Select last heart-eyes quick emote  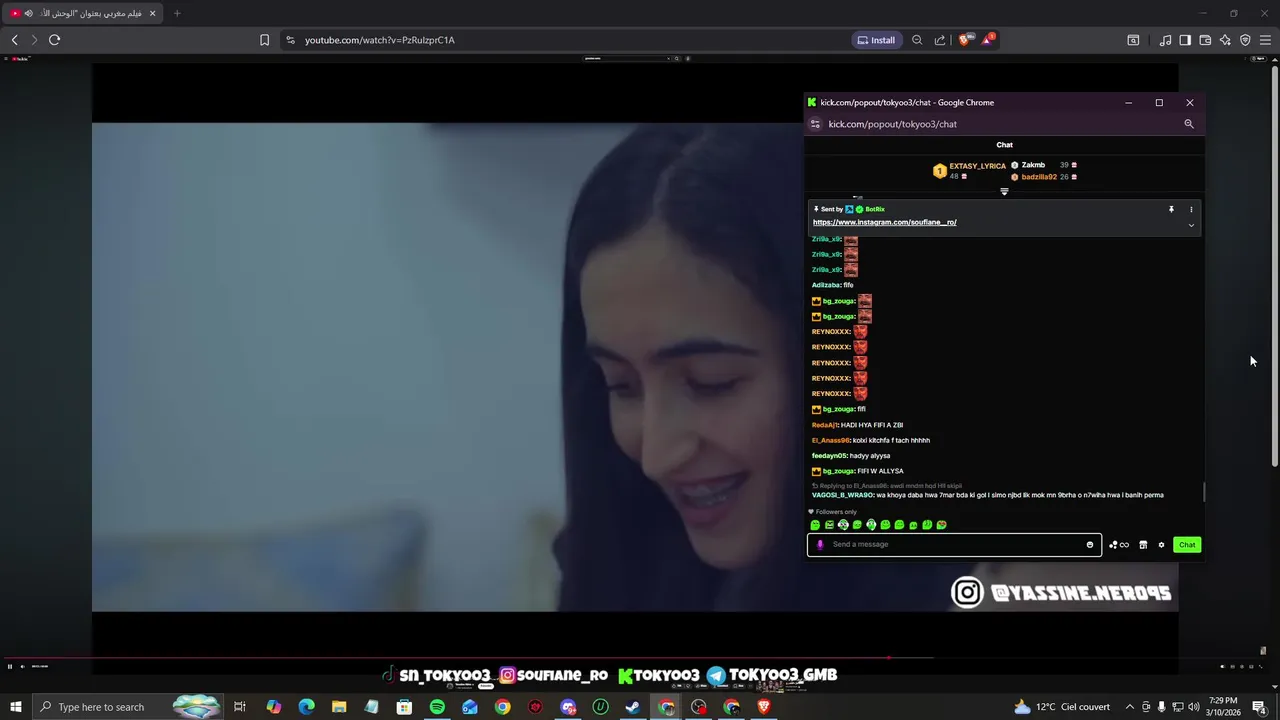click(x=941, y=525)
